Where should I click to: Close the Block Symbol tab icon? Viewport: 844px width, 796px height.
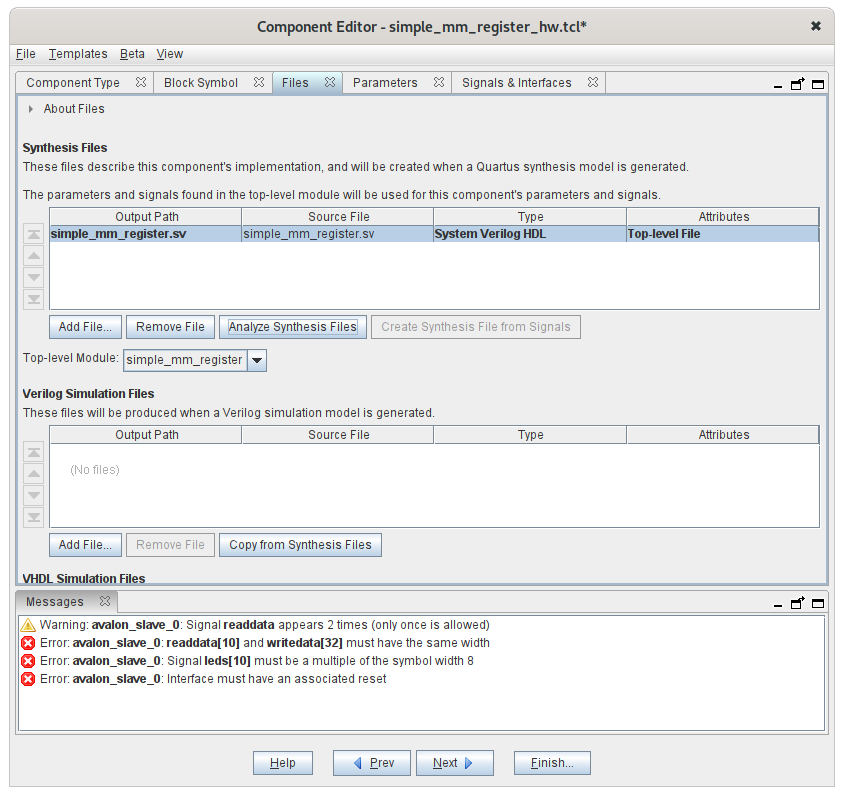click(x=259, y=83)
